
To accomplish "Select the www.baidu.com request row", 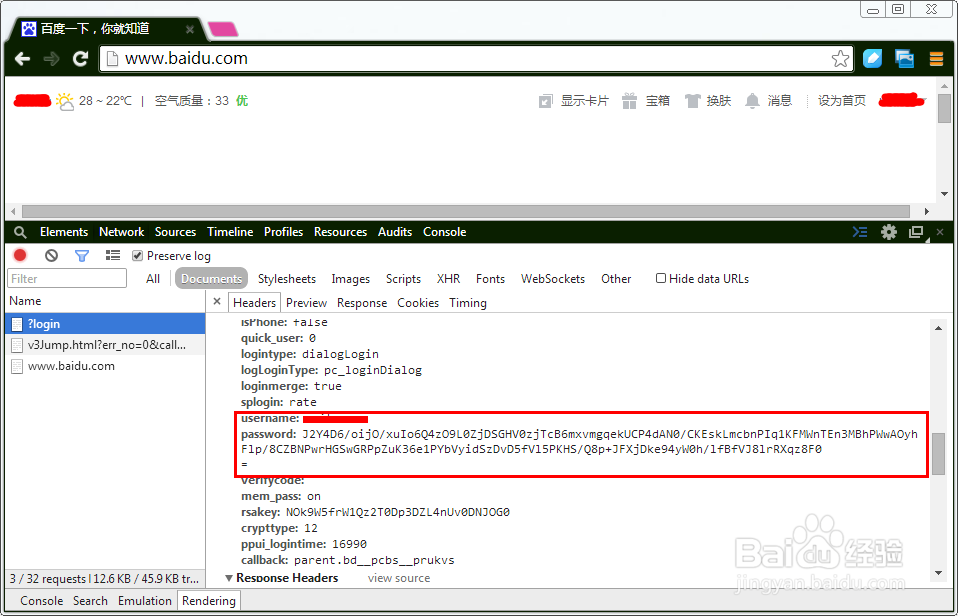I will click(106, 366).
